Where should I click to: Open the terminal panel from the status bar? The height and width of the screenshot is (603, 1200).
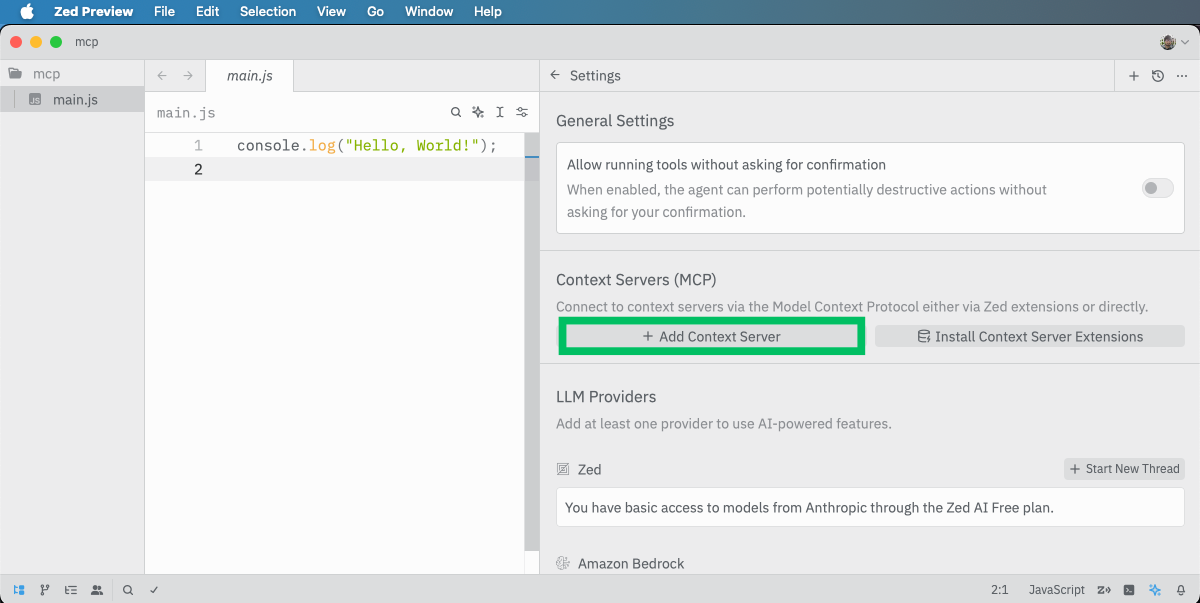pos(1129,590)
